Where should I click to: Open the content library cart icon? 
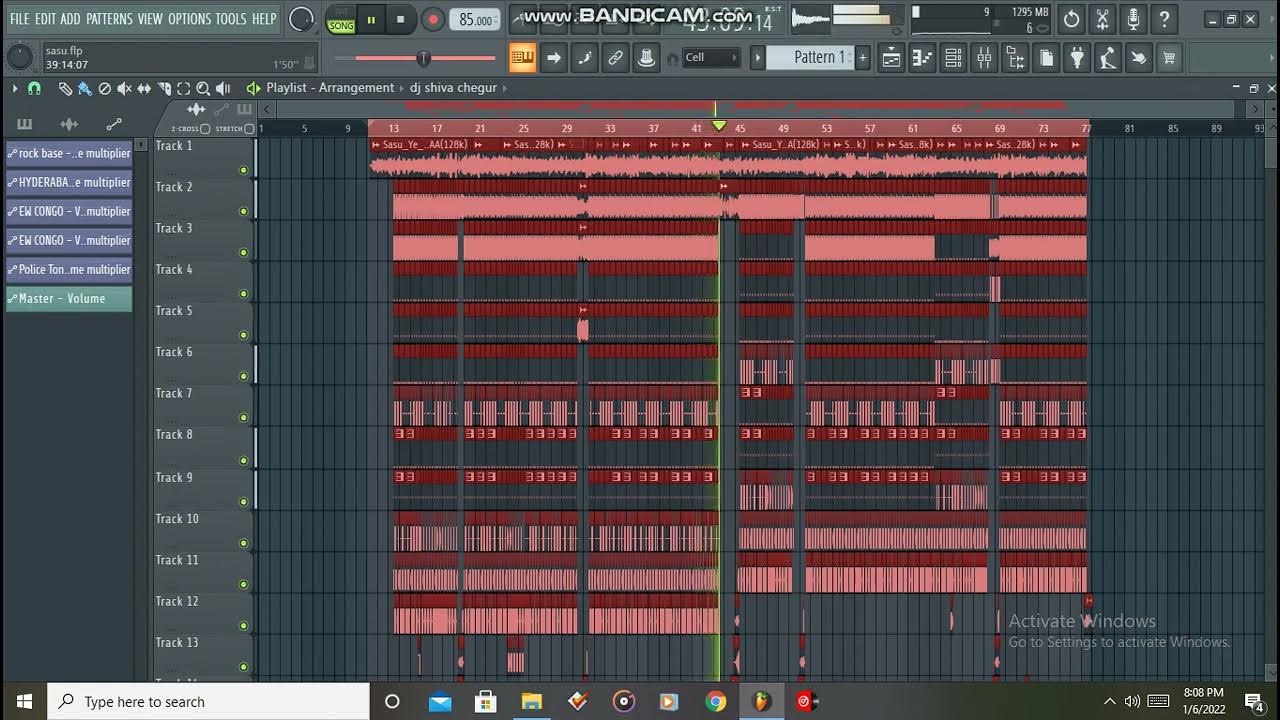[1169, 58]
